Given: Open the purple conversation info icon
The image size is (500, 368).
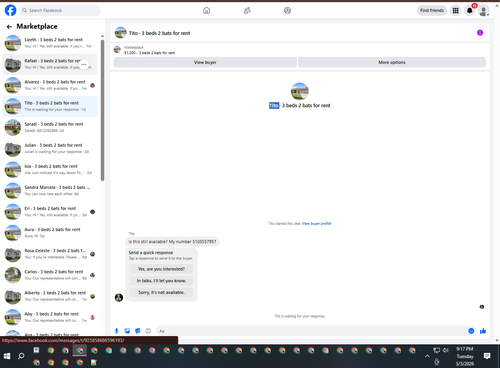Looking at the screenshot, I should [480, 33].
